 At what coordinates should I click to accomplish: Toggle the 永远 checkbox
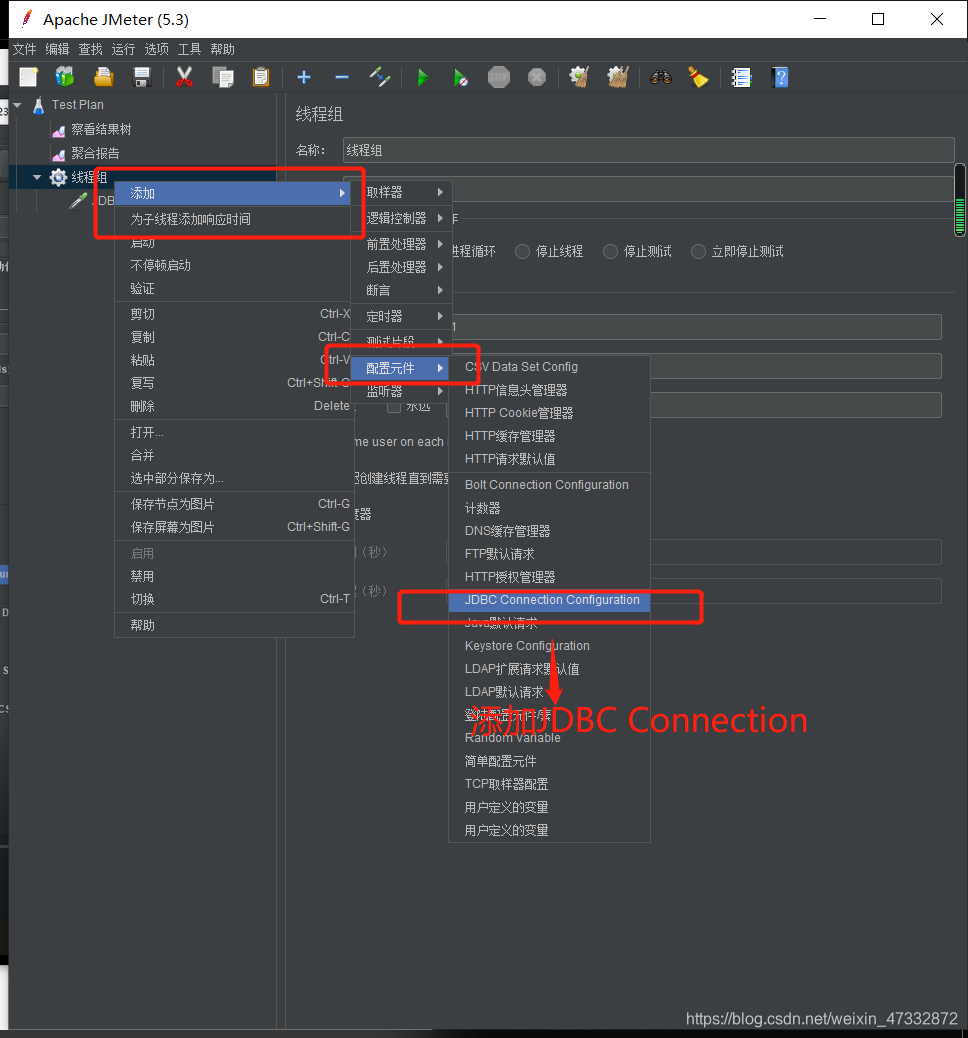click(394, 406)
